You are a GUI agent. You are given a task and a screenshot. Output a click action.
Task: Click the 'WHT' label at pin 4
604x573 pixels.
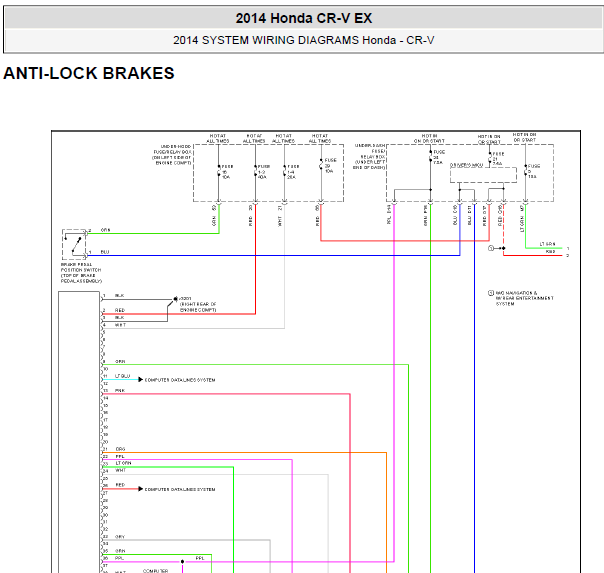(x=120, y=325)
